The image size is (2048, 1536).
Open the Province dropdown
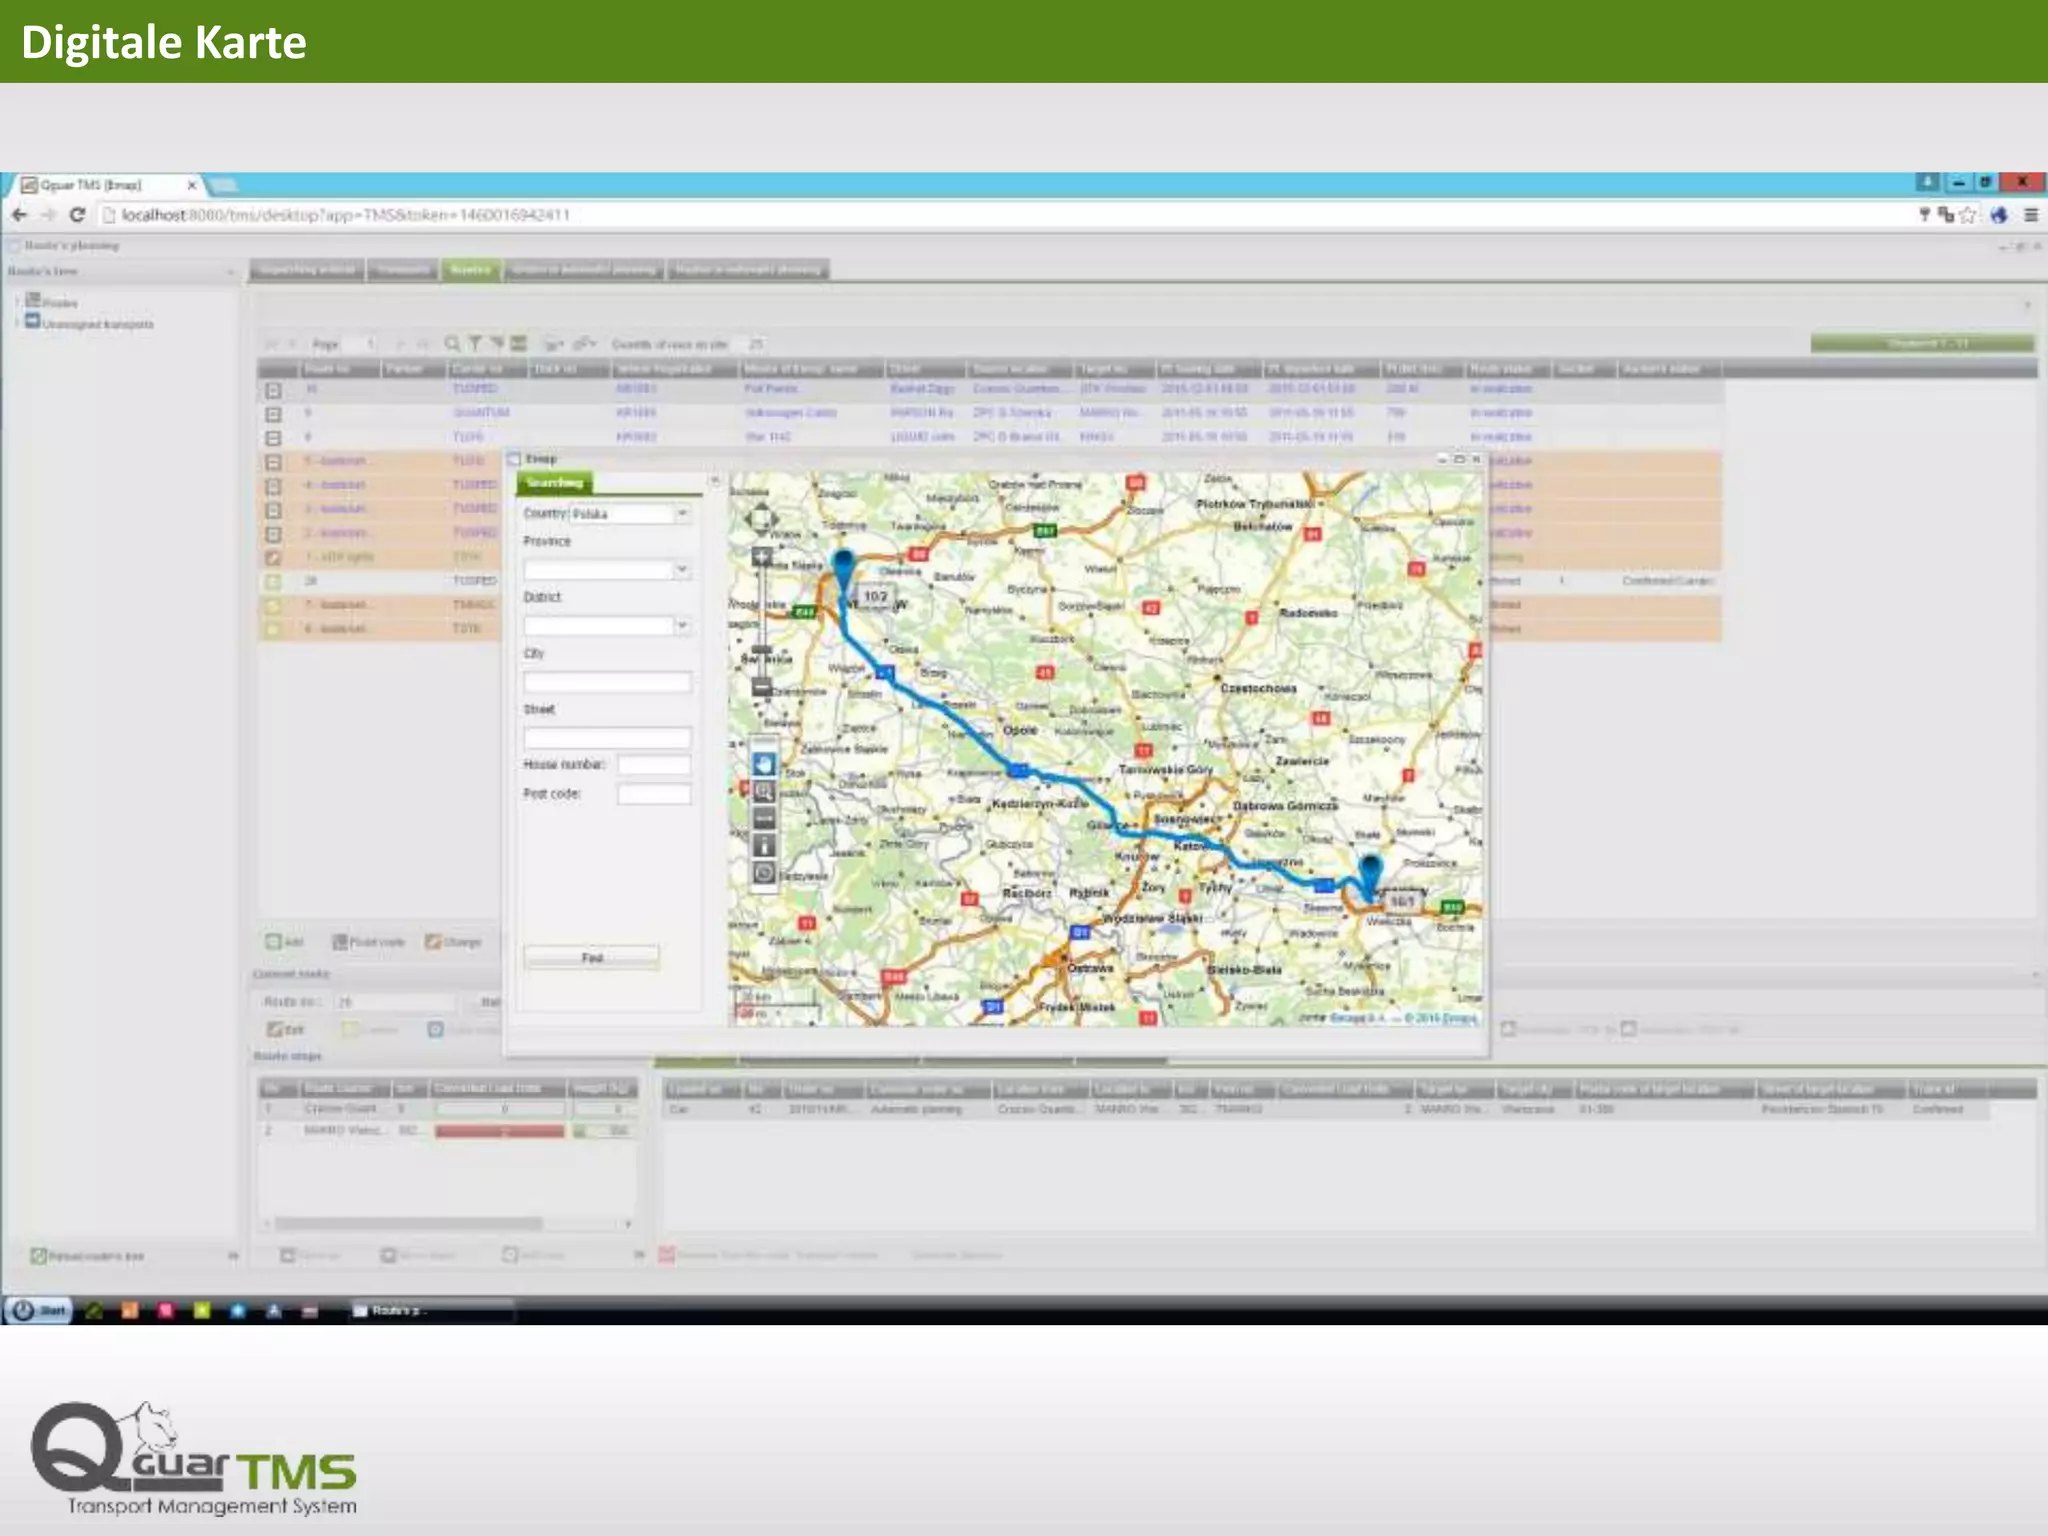pyautogui.click(x=682, y=570)
